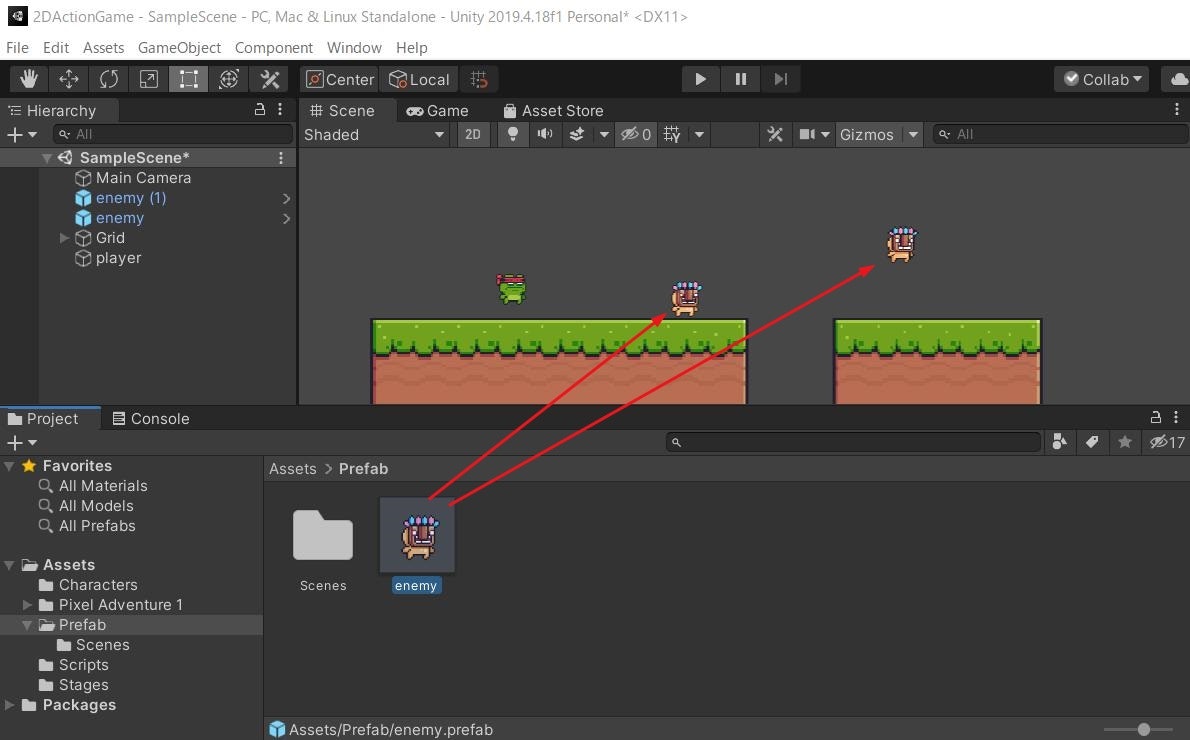Click the Project search field
This screenshot has height=740, width=1190.
[x=853, y=442]
